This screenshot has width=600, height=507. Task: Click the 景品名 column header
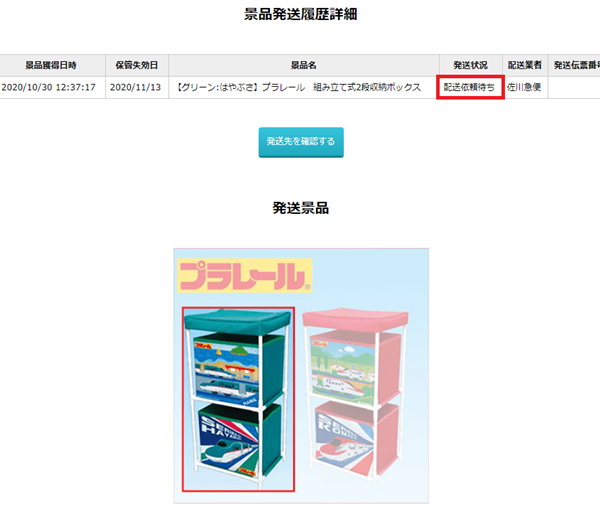point(303,65)
